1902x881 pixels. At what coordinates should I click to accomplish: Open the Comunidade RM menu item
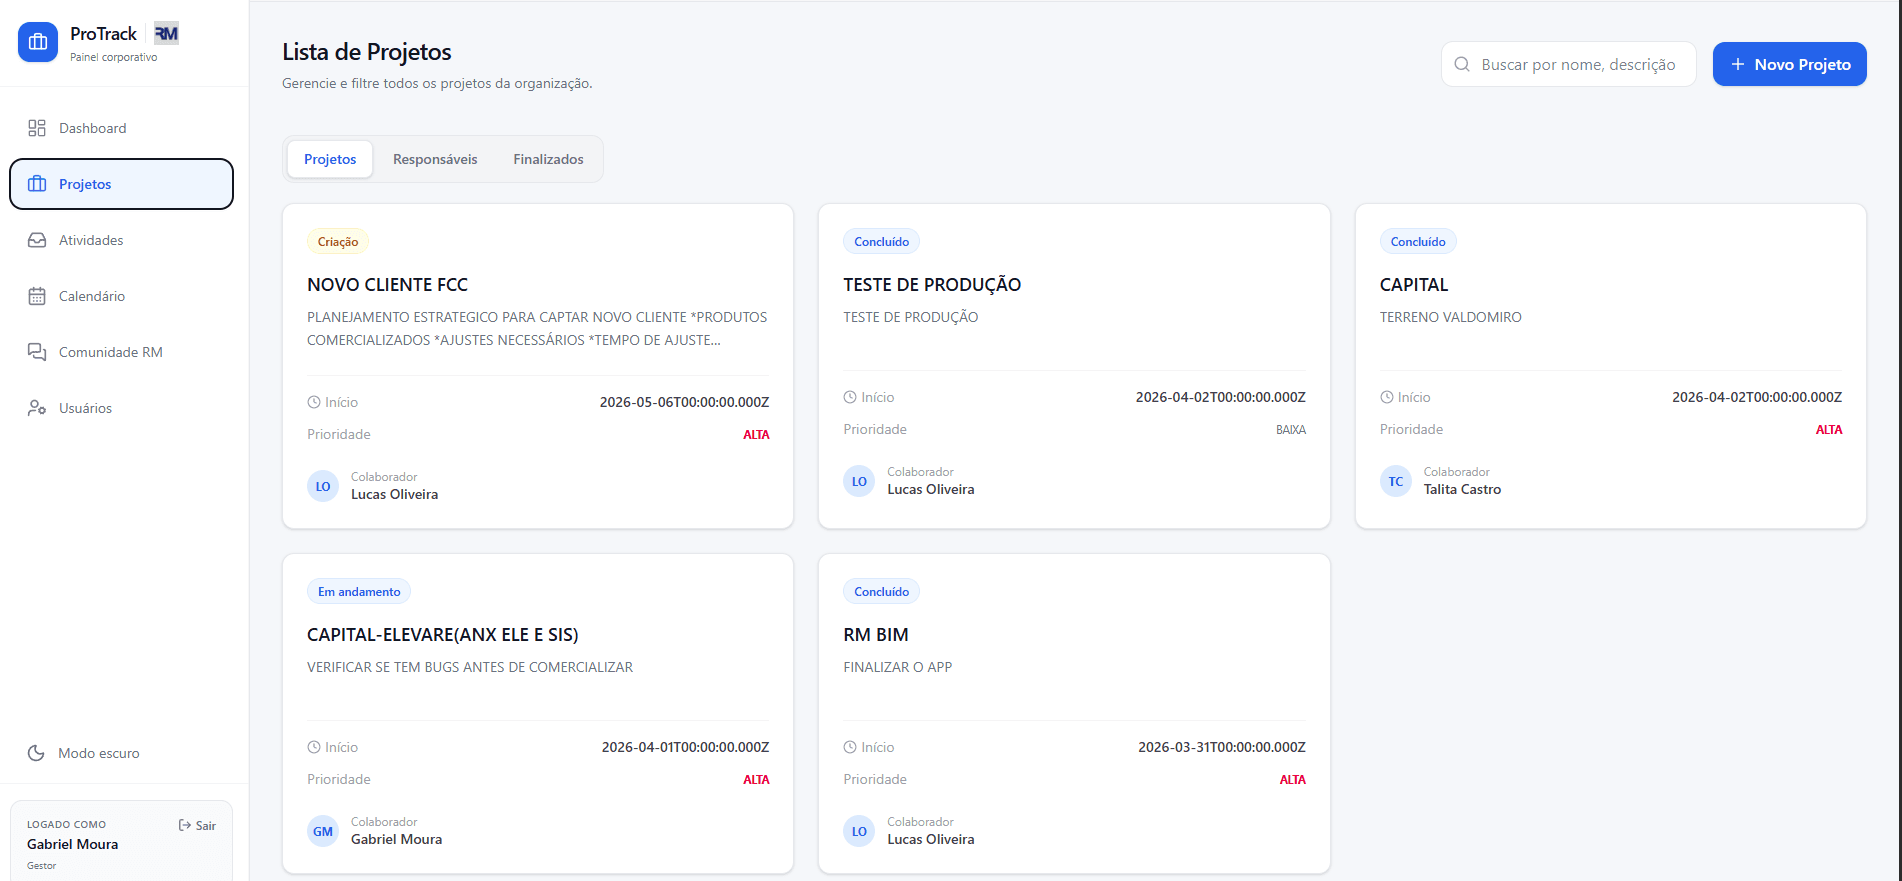(122, 352)
